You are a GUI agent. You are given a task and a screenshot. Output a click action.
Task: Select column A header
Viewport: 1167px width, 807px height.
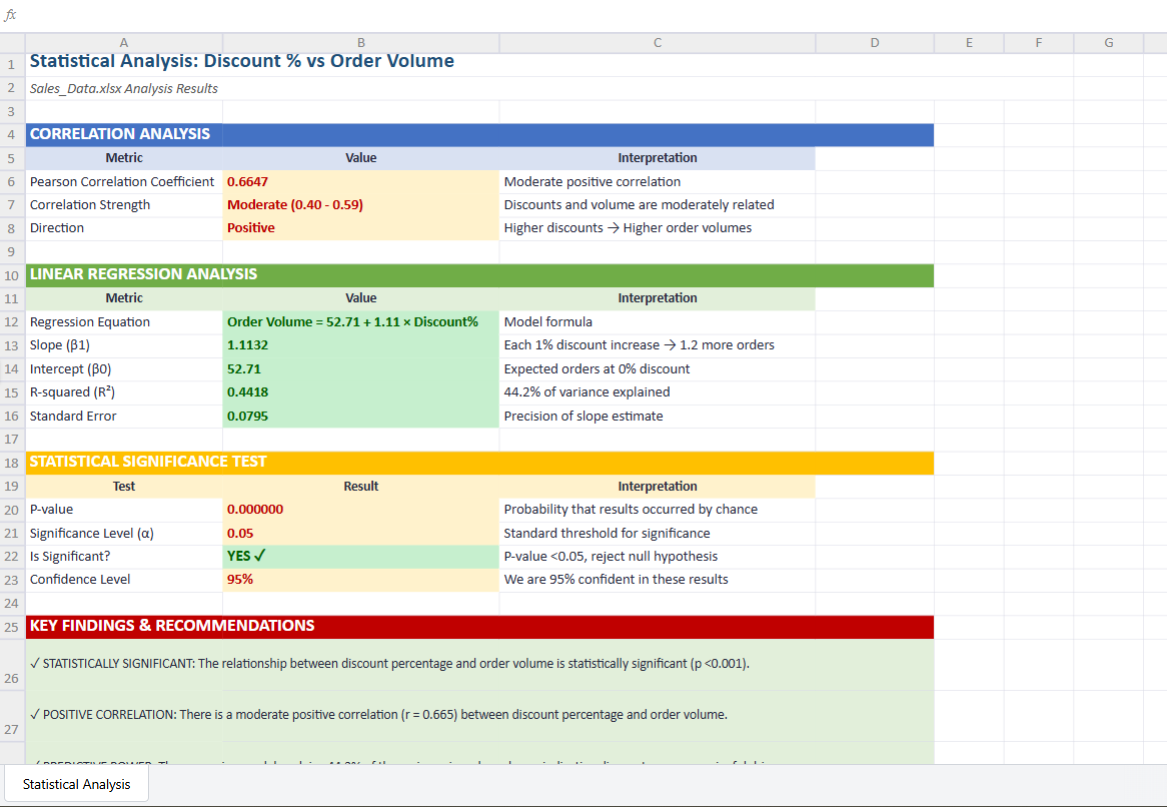(x=124, y=42)
